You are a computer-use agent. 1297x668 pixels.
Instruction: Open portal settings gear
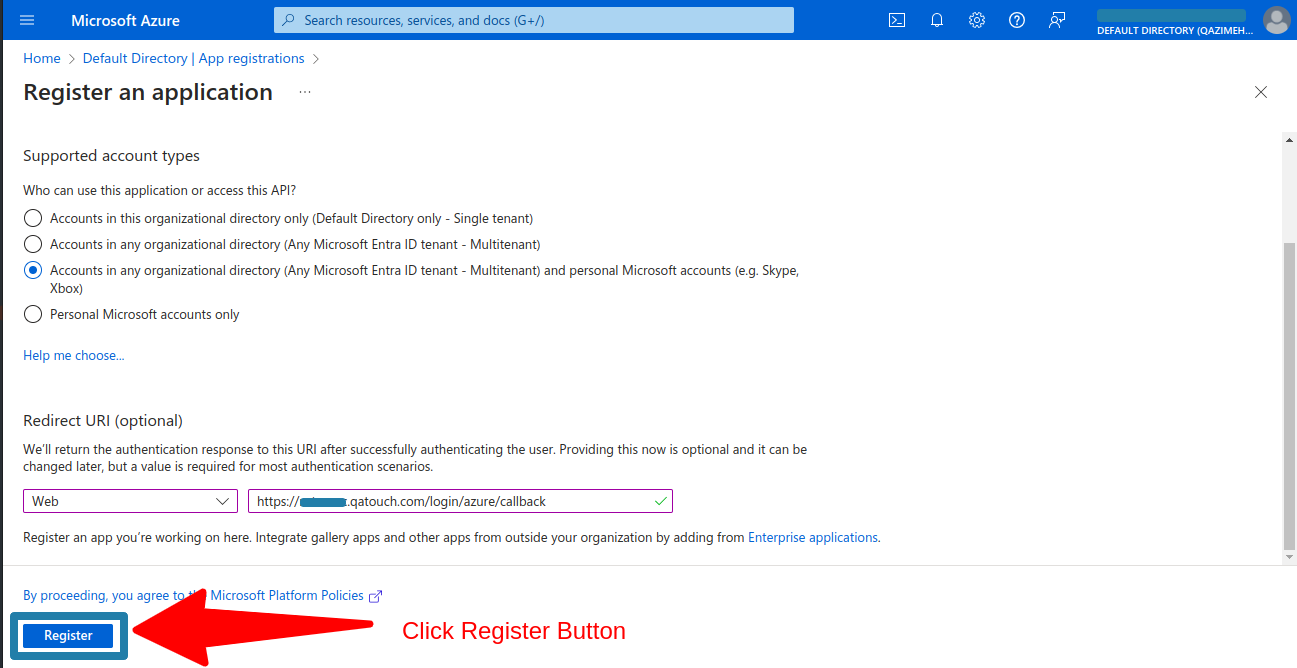click(977, 20)
